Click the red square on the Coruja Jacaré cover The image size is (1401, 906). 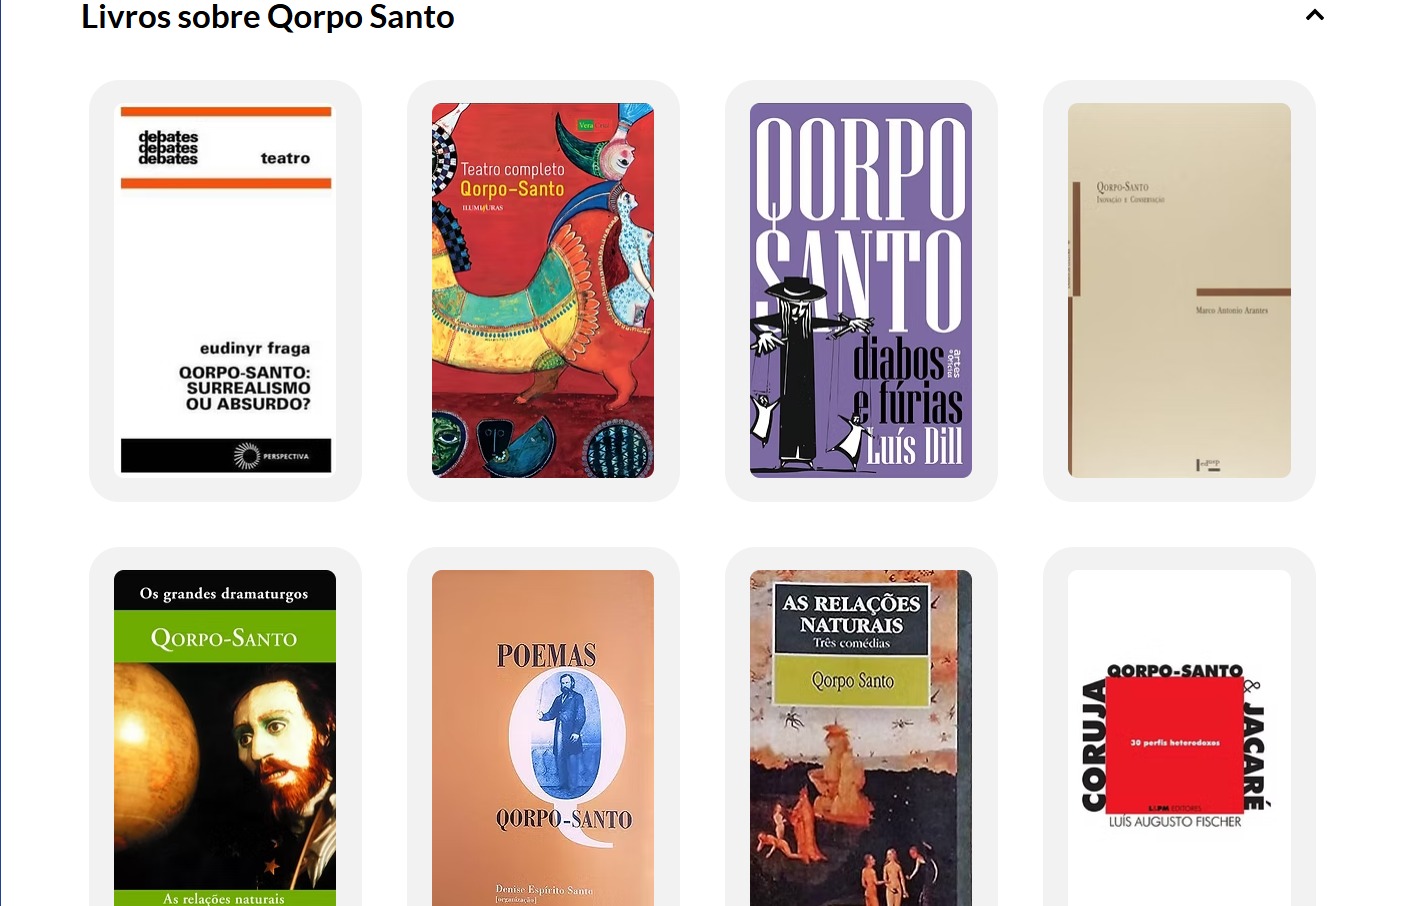pyautogui.click(x=1175, y=744)
